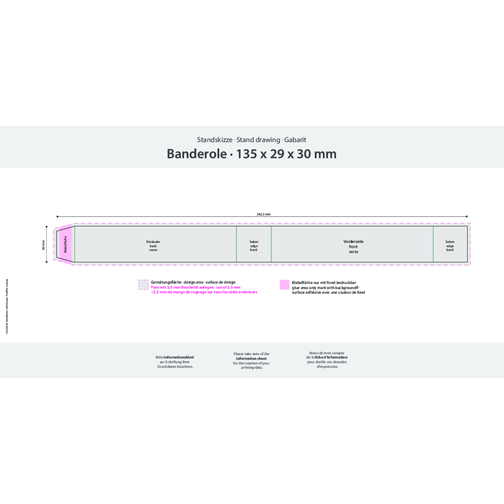Screen dimensions: 504x504
Task: Click the left arrow of width dimension line
Action: (58, 217)
